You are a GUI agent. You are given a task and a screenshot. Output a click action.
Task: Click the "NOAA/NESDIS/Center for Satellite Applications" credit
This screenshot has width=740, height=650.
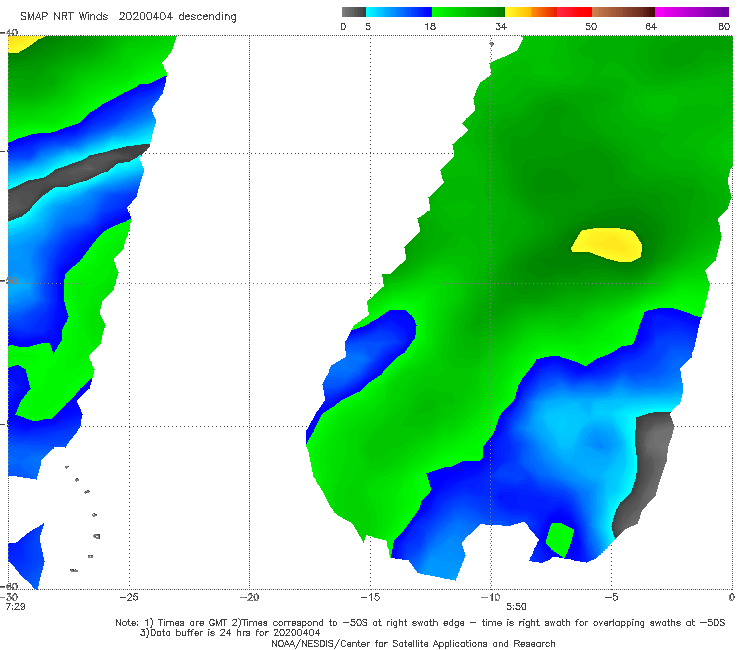(x=413, y=643)
